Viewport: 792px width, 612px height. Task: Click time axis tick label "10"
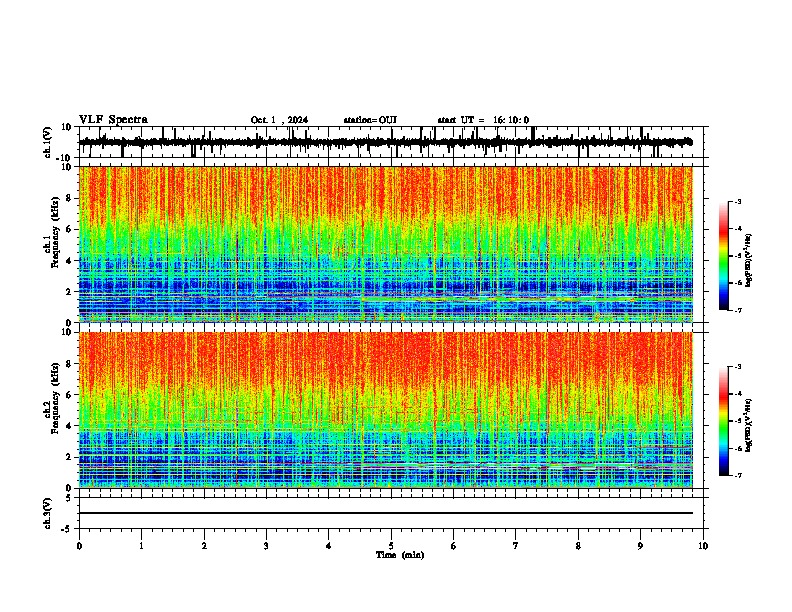(x=703, y=546)
